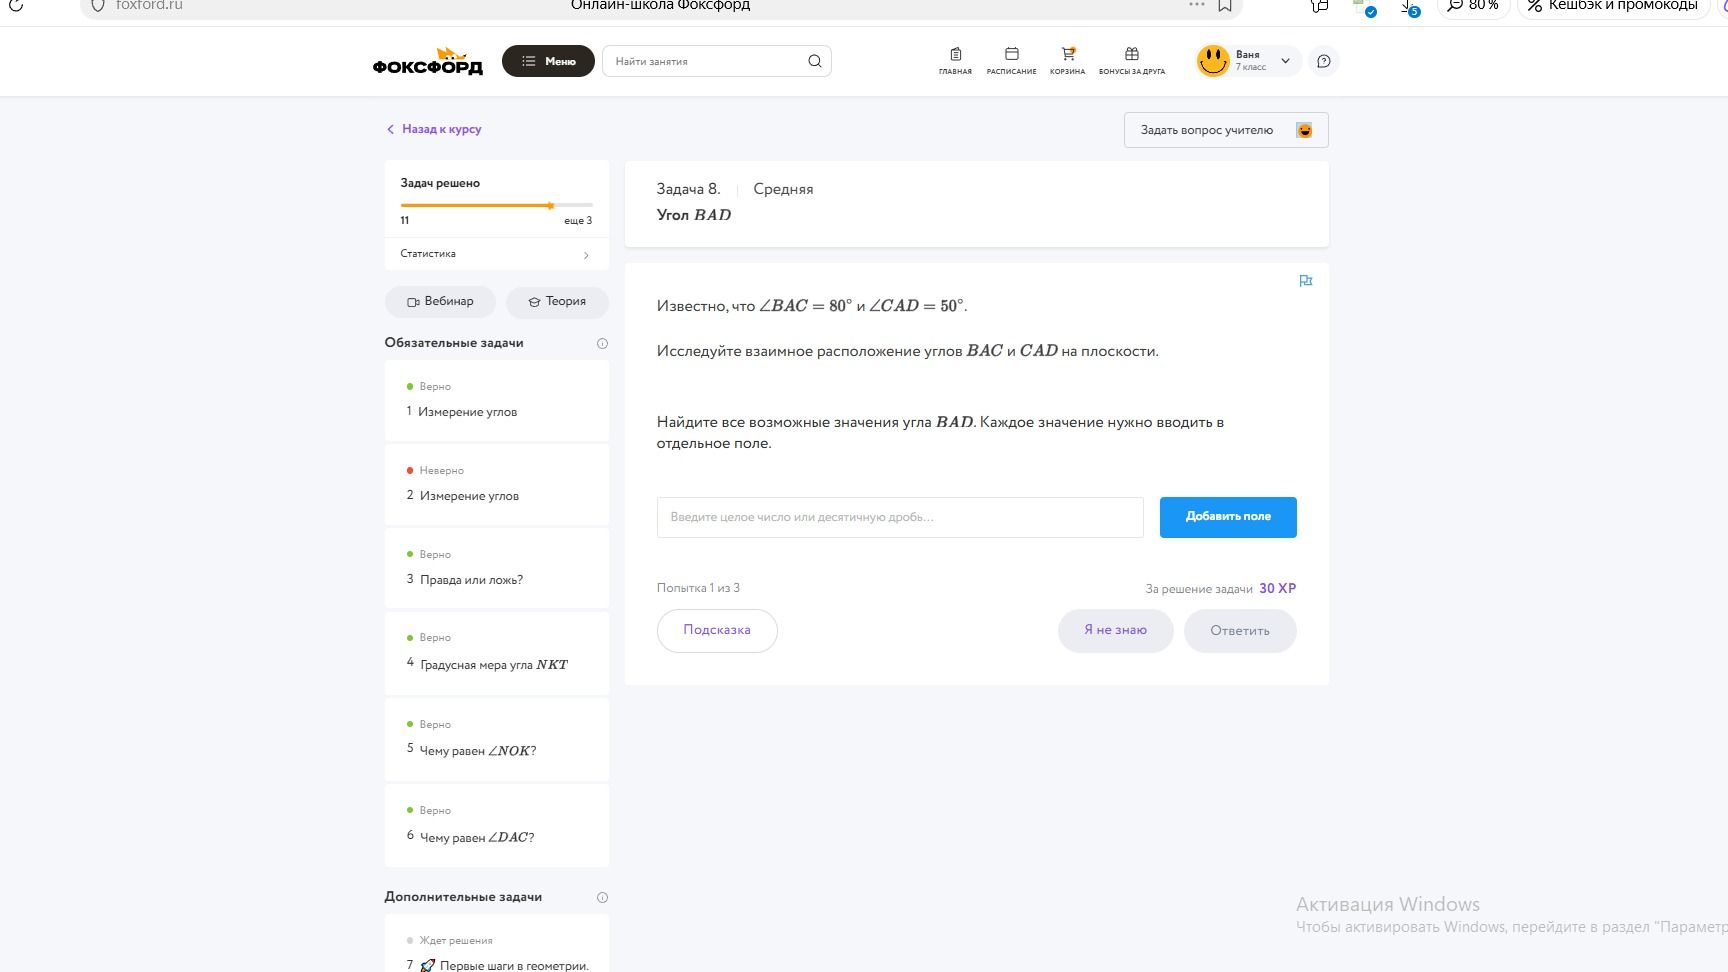1728x972 pixels.
Task: Open task 5 Чему равен ∠NOK?
Action: point(497,739)
